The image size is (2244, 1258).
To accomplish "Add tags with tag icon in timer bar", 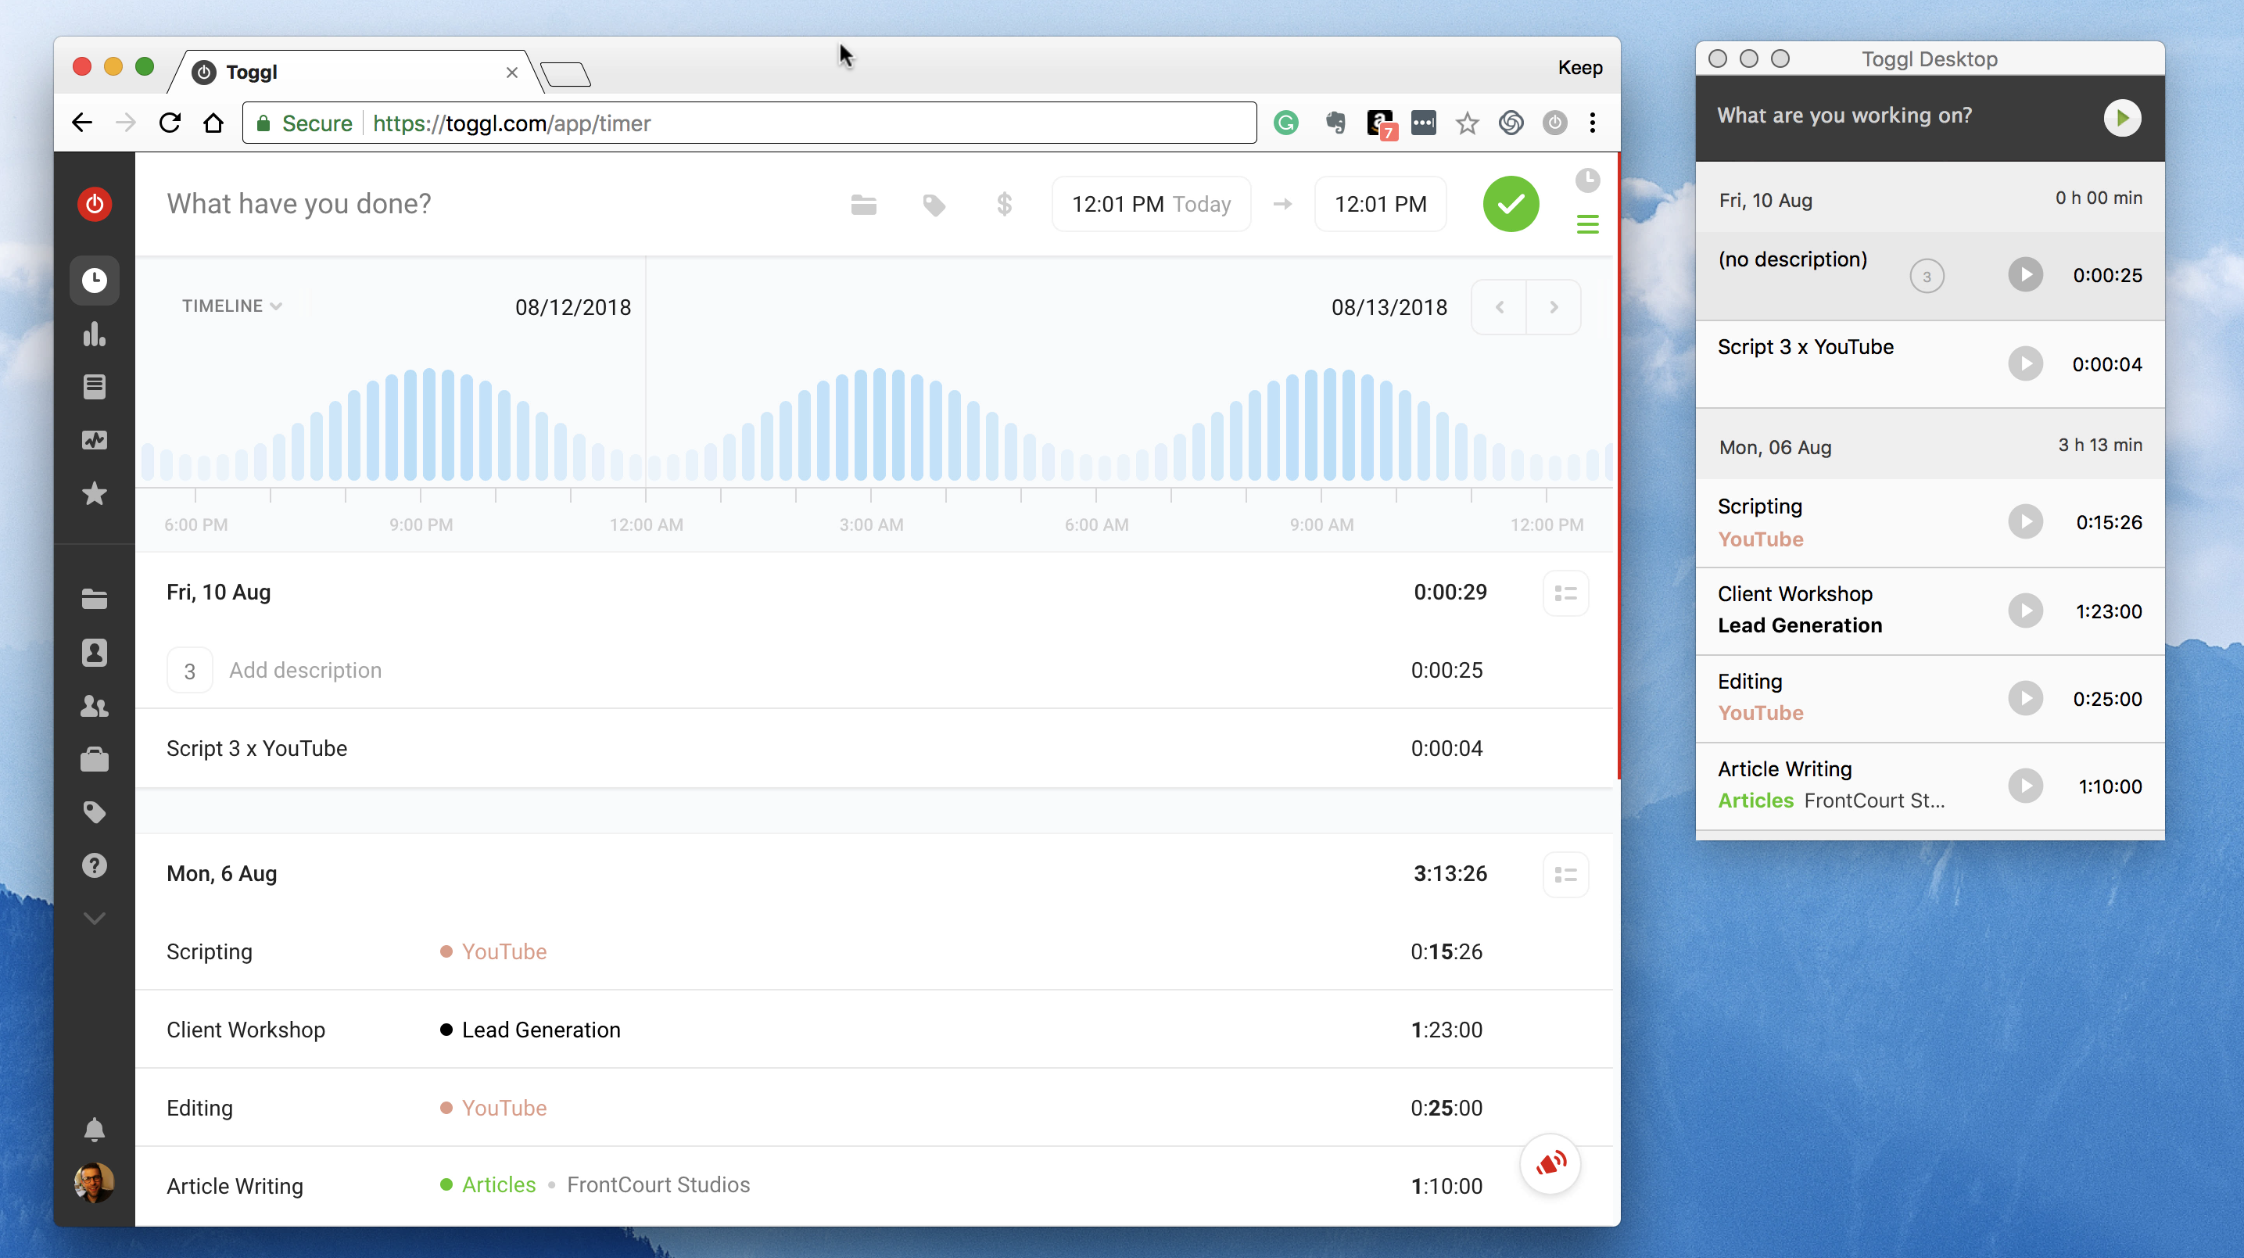I will tap(934, 205).
